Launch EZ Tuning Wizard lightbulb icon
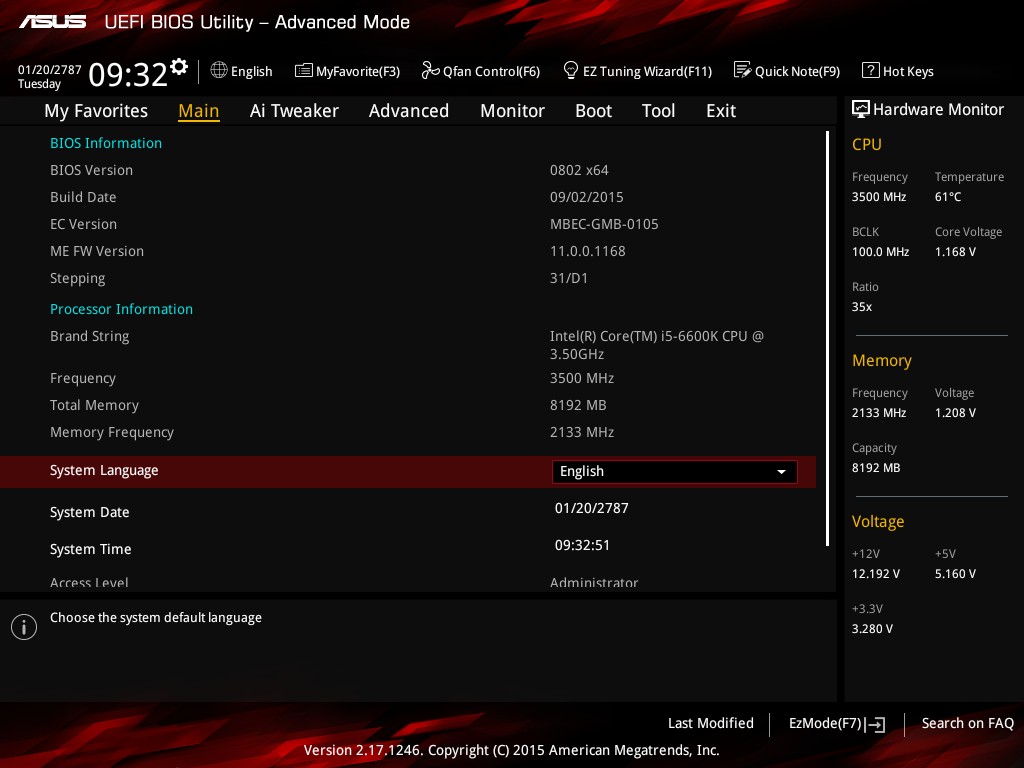This screenshot has height=768, width=1024. coord(571,70)
